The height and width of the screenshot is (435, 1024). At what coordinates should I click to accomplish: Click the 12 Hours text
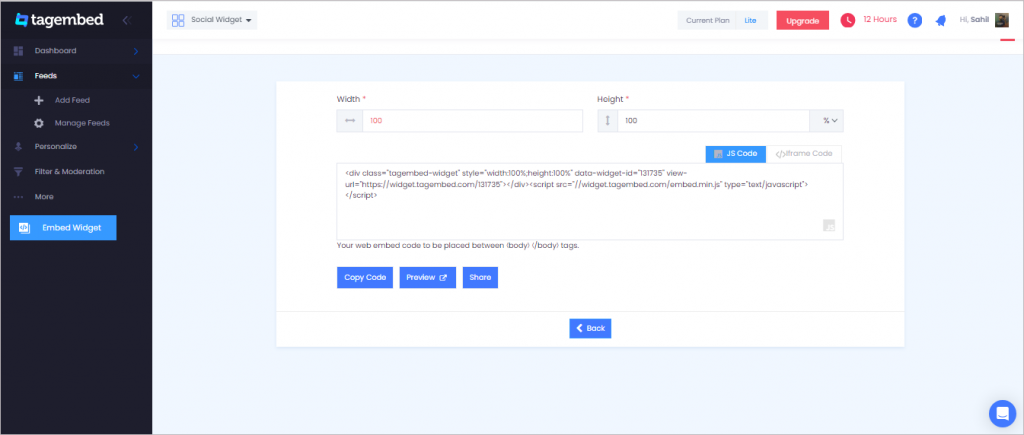(x=880, y=20)
